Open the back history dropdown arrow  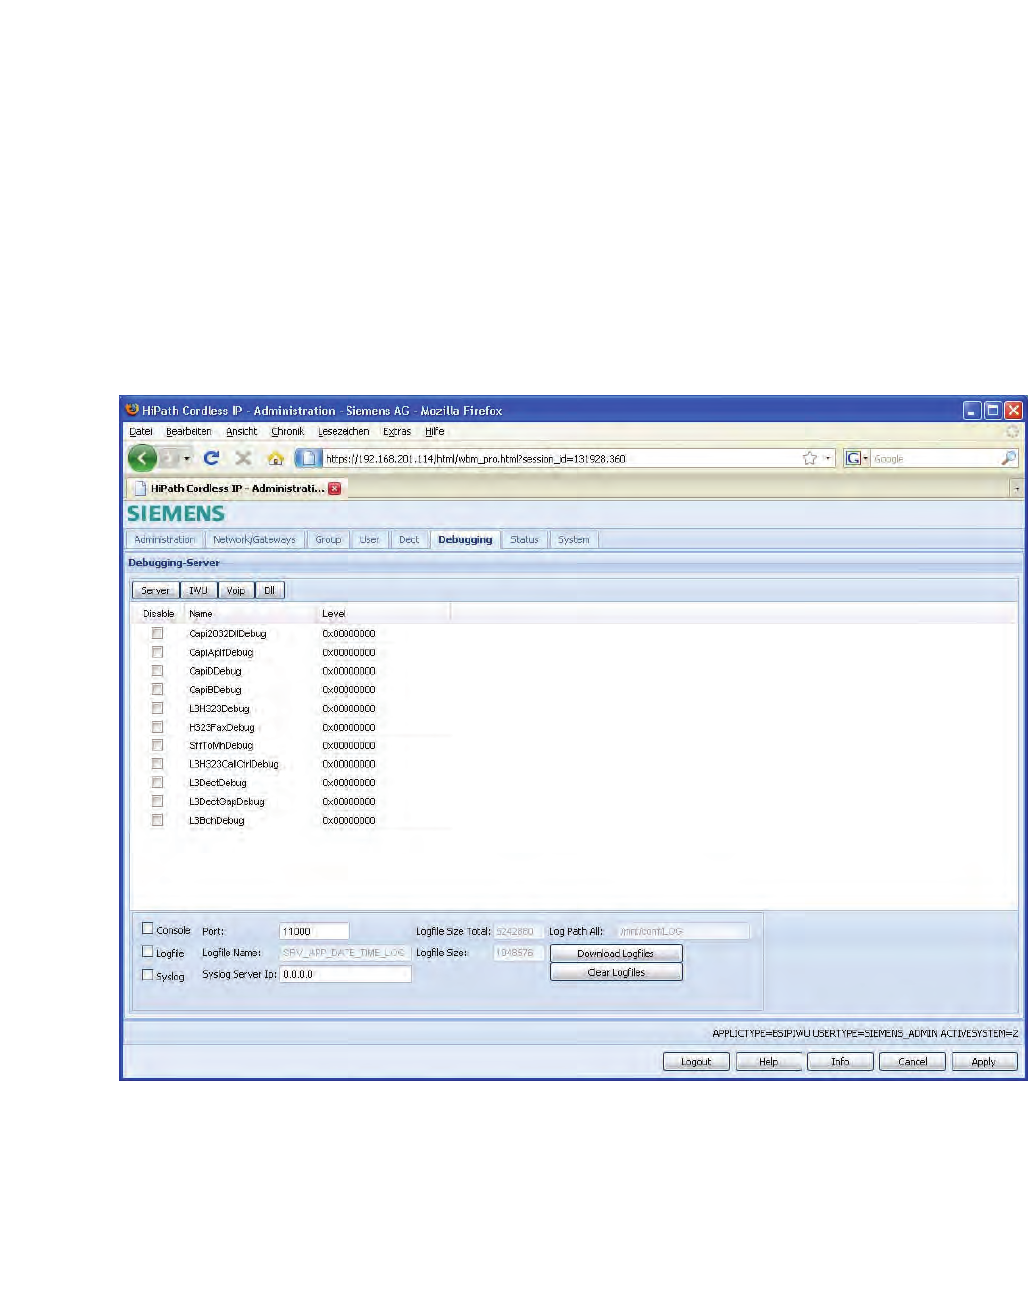pos(187,458)
